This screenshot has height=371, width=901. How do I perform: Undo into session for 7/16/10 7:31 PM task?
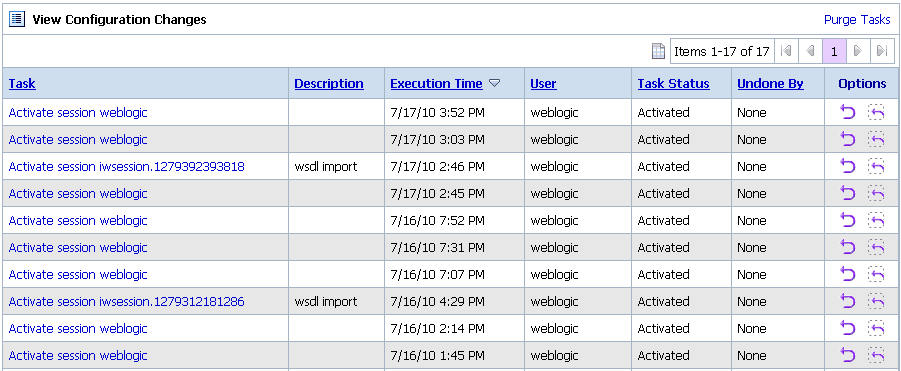click(876, 248)
